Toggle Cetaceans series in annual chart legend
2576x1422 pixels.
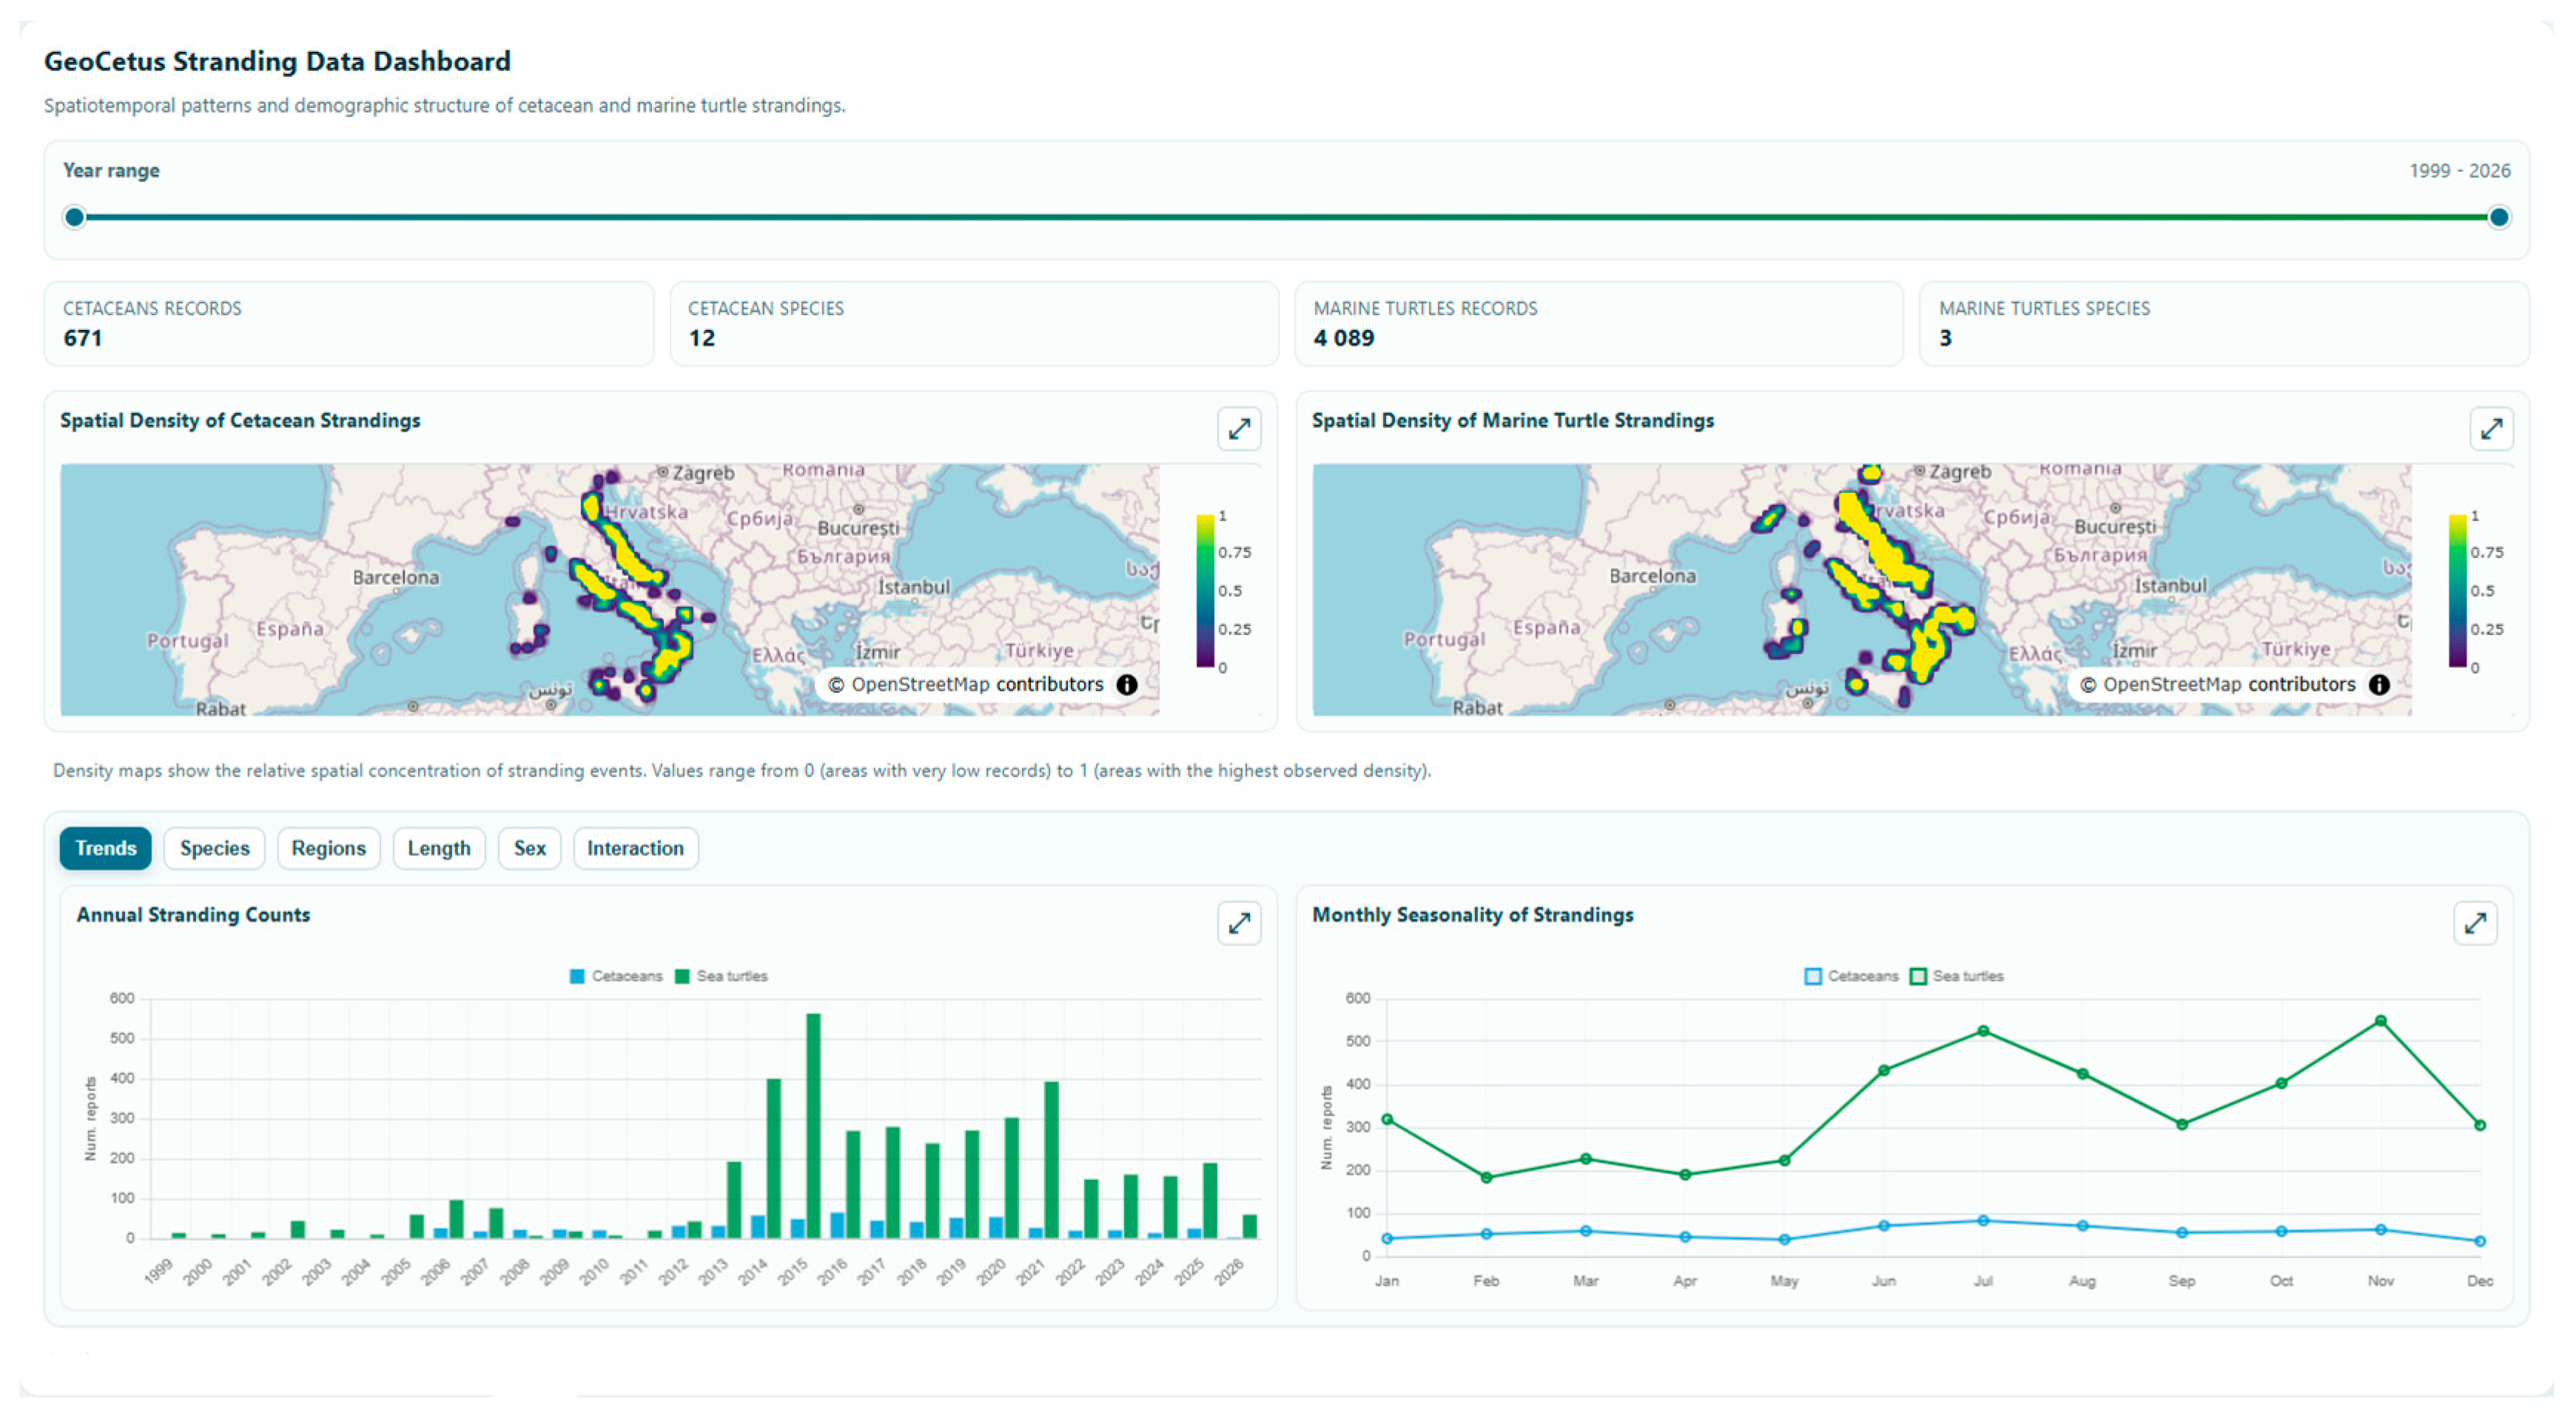click(615, 976)
